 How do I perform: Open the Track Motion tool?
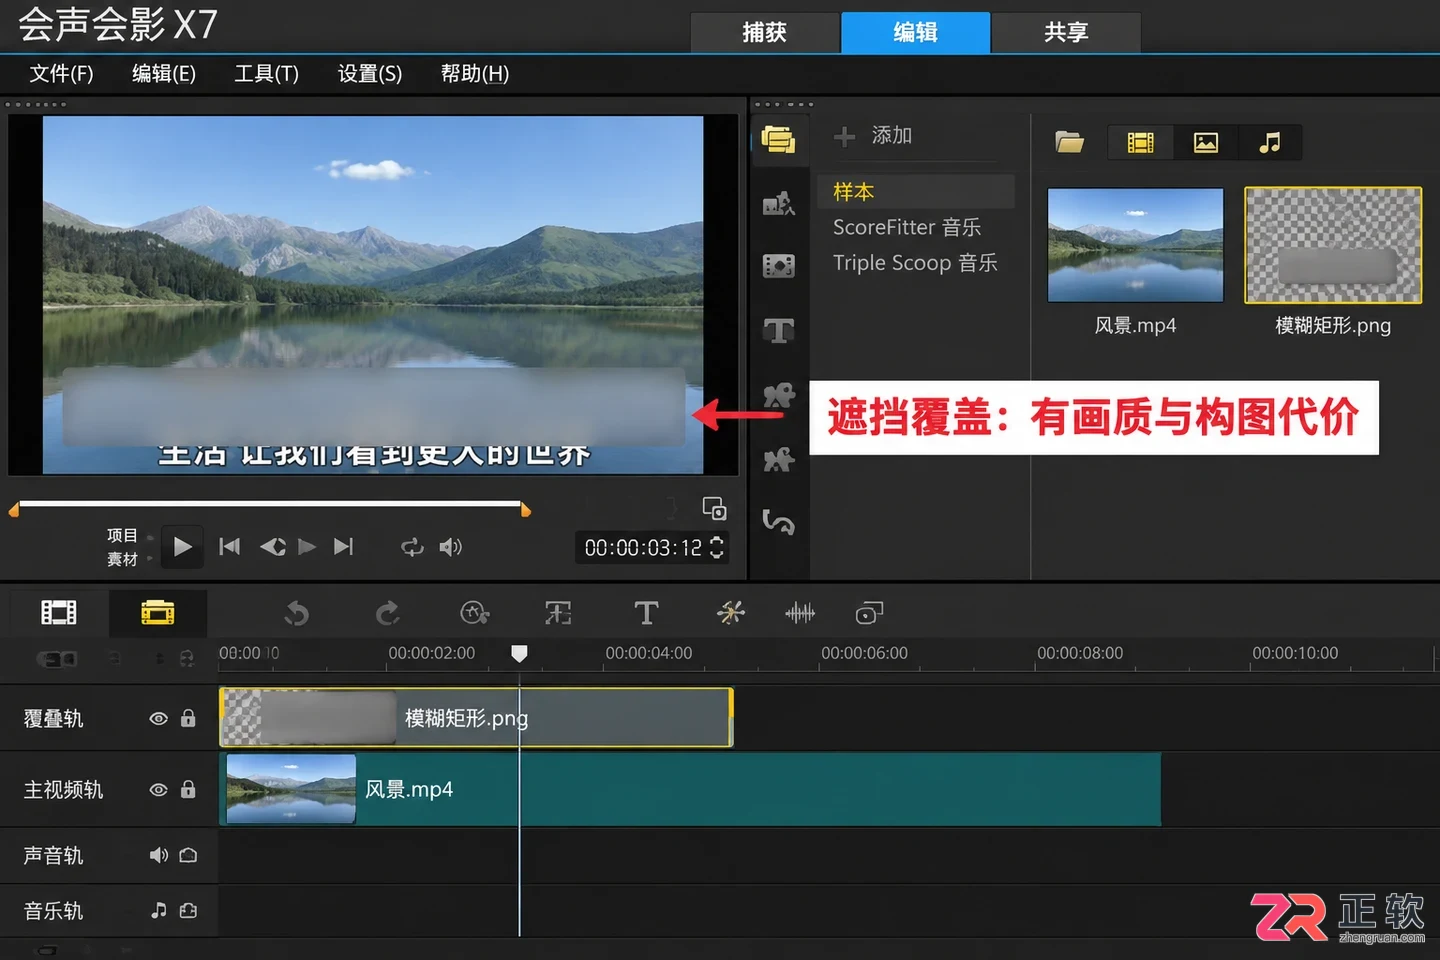(731, 613)
